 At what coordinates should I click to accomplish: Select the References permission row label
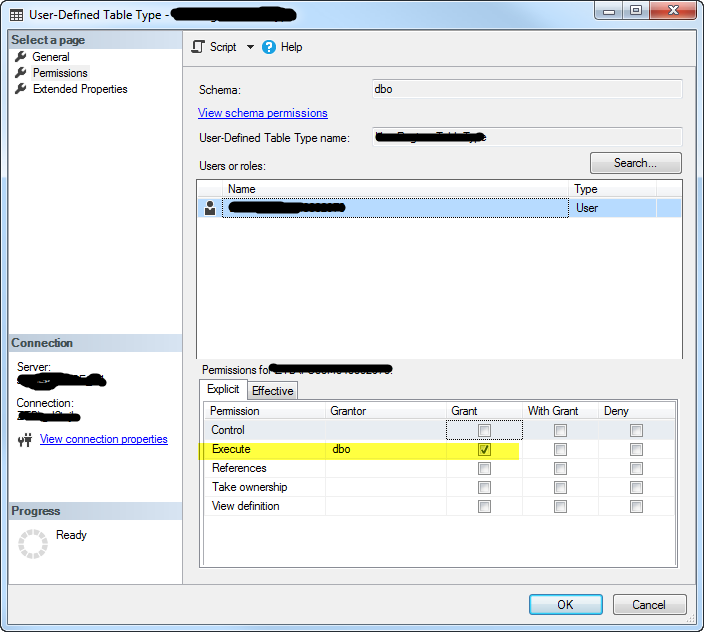239,468
